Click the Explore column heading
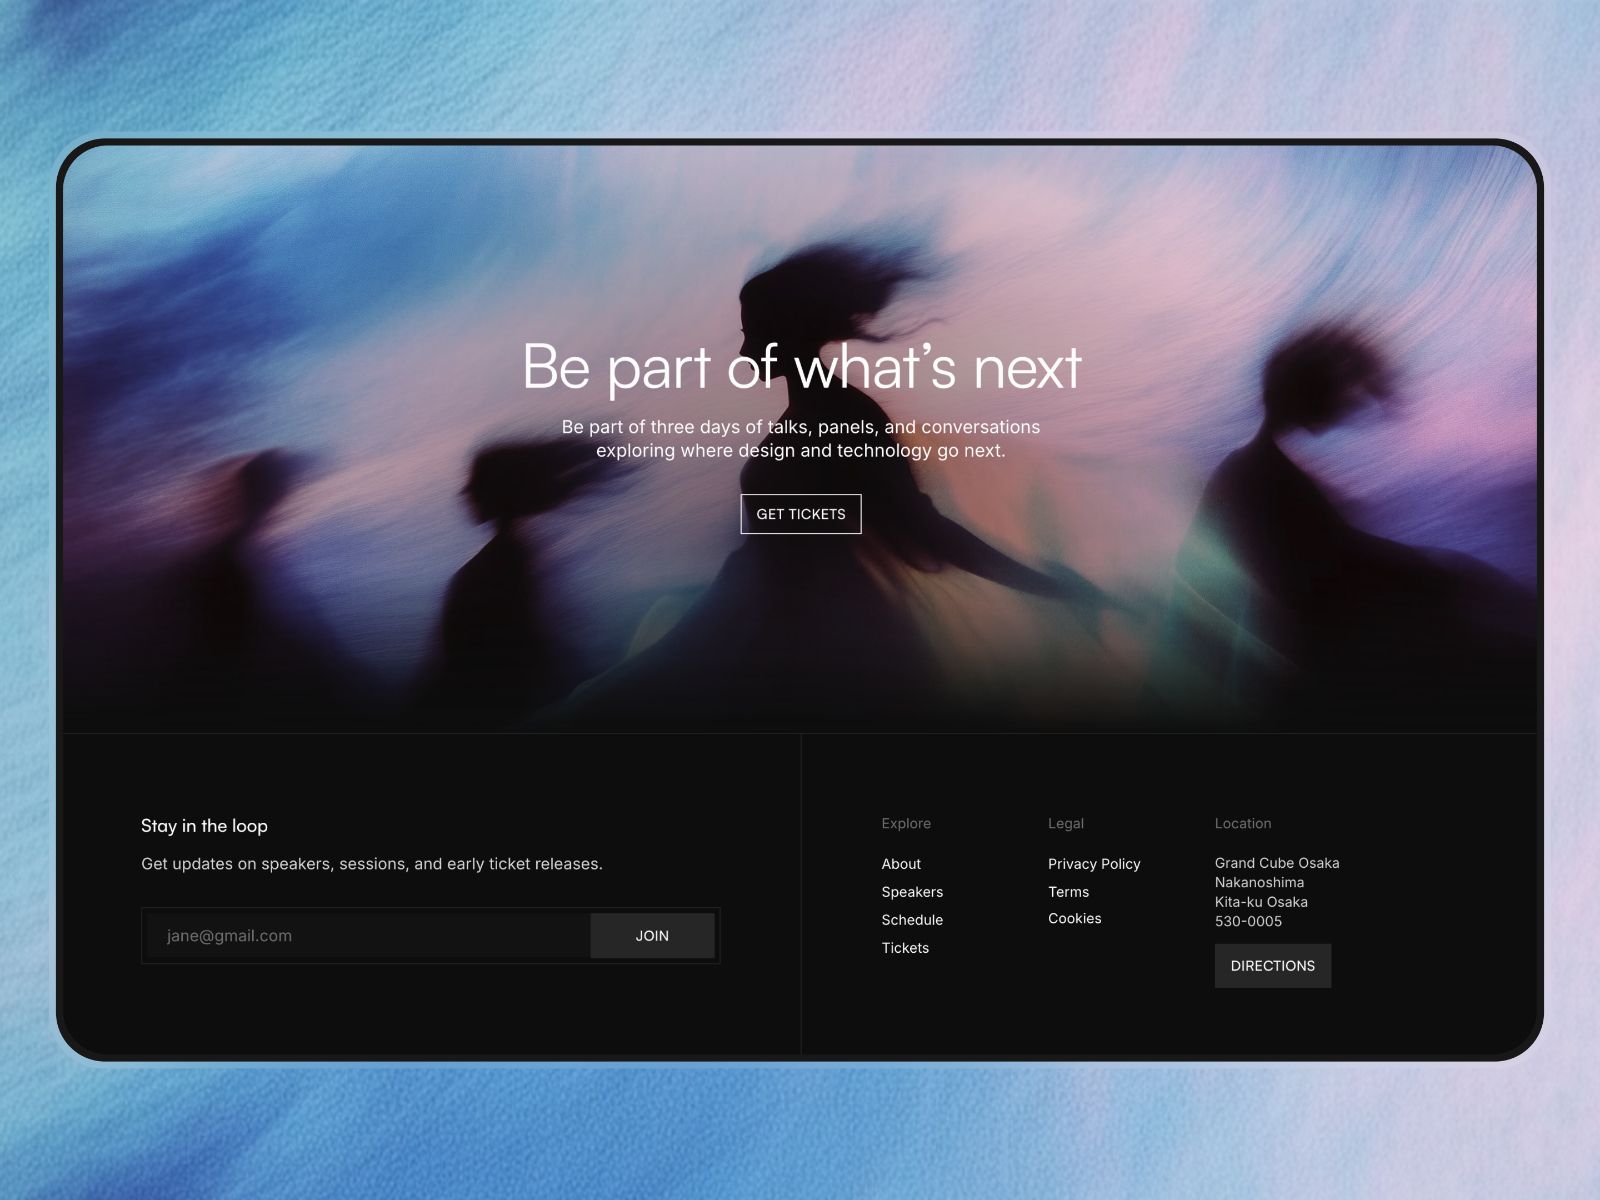Screen dimensions: 1600x1200 pos(906,823)
